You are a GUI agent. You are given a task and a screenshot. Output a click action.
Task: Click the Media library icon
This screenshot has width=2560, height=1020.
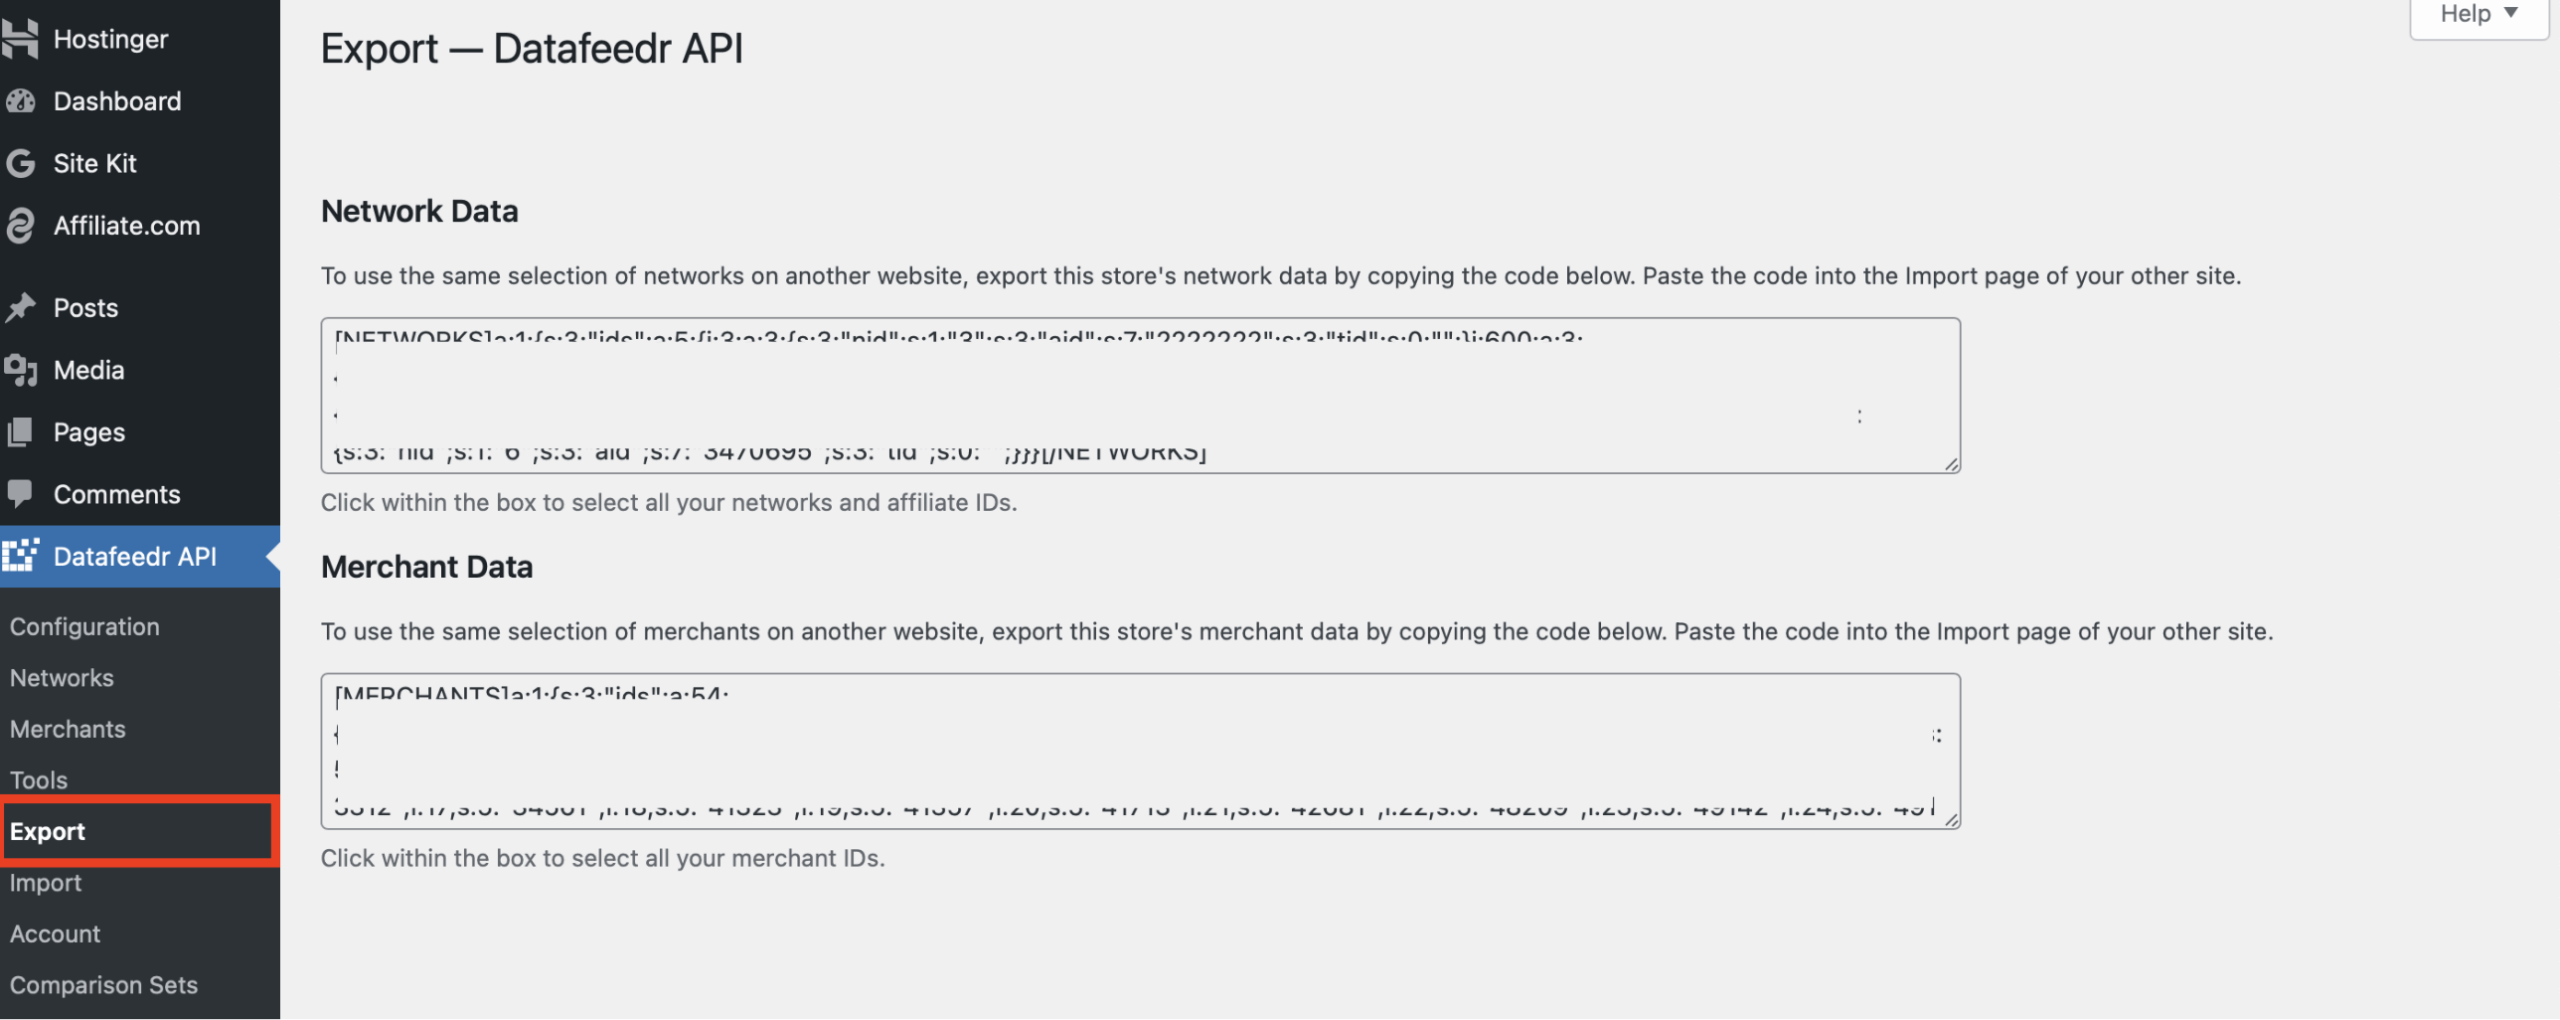coord(20,370)
